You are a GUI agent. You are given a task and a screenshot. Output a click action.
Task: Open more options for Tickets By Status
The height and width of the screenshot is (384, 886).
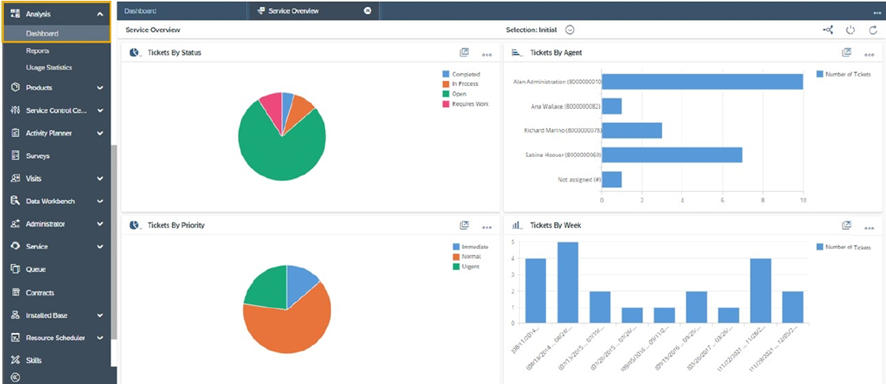[x=487, y=55]
